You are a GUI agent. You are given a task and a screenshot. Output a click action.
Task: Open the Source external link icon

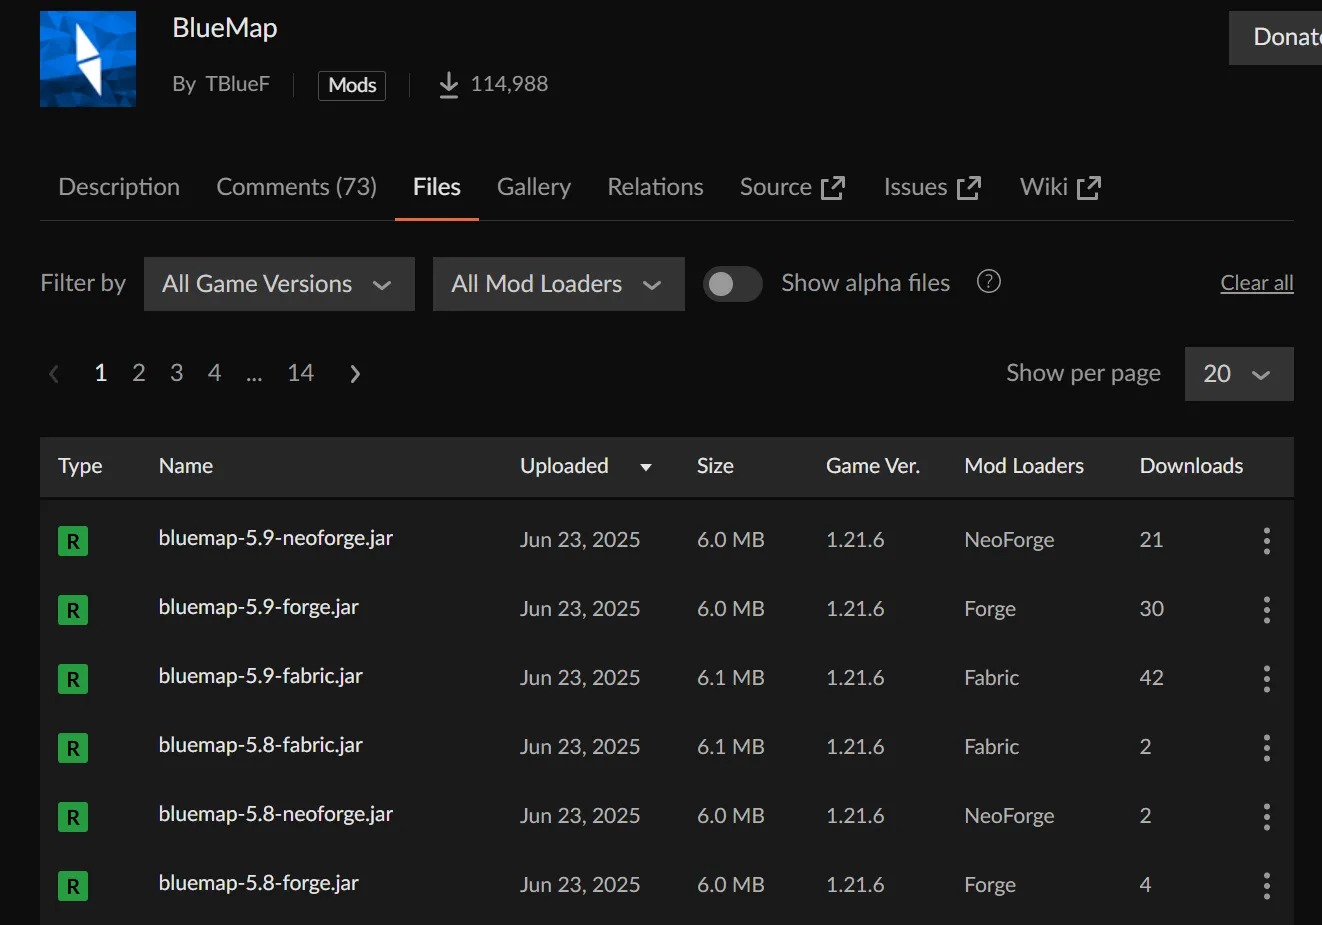point(833,188)
